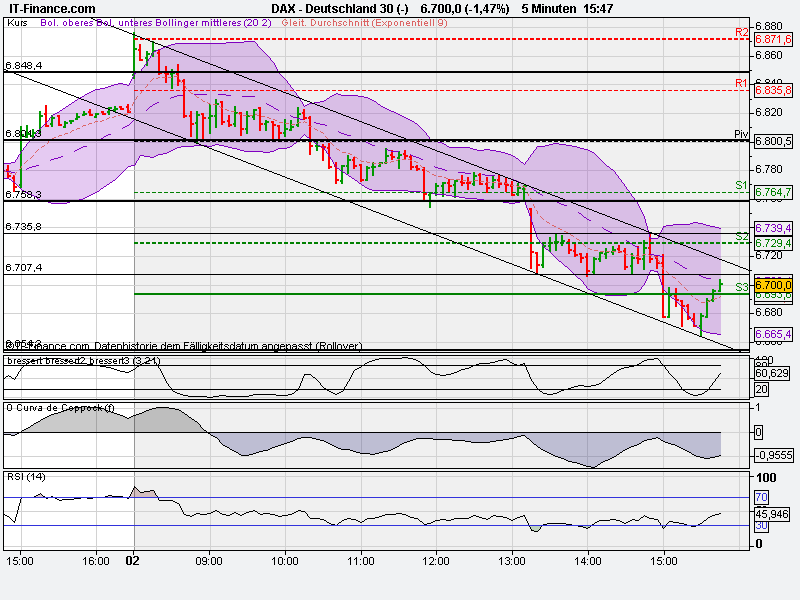Image resolution: width=800 pixels, height=600 pixels.
Task: Select the -0,9555 Coppock value tag
Action: [774, 455]
